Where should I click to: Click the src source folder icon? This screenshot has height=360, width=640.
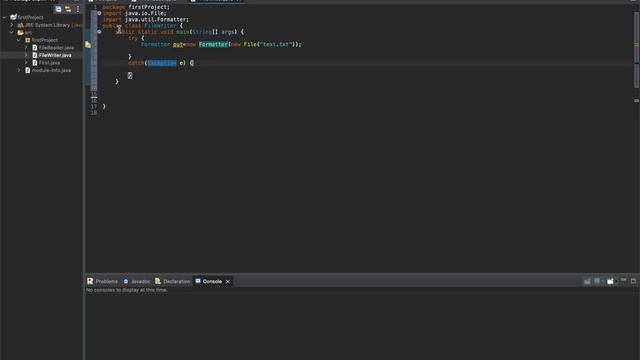tap(20, 32)
